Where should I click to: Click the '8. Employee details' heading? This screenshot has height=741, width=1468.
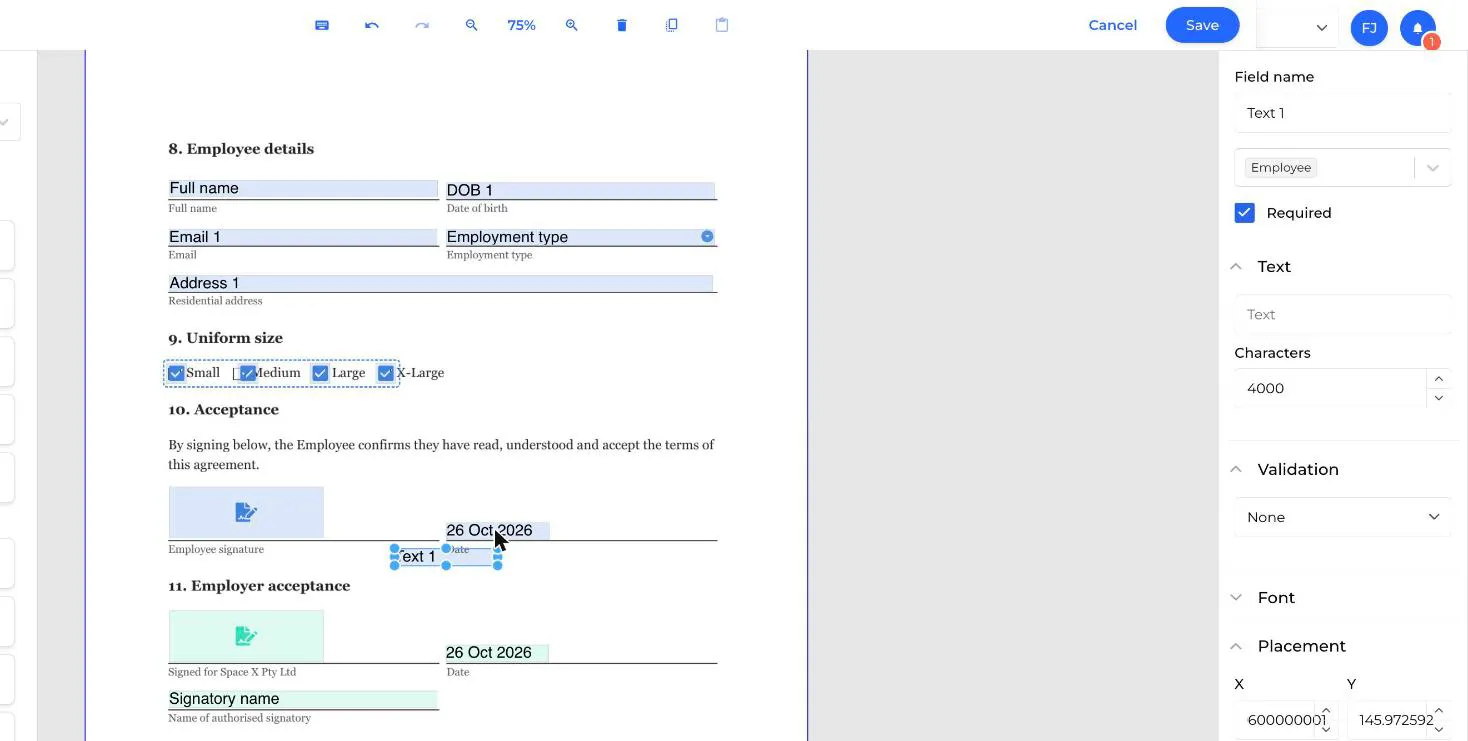(241, 149)
